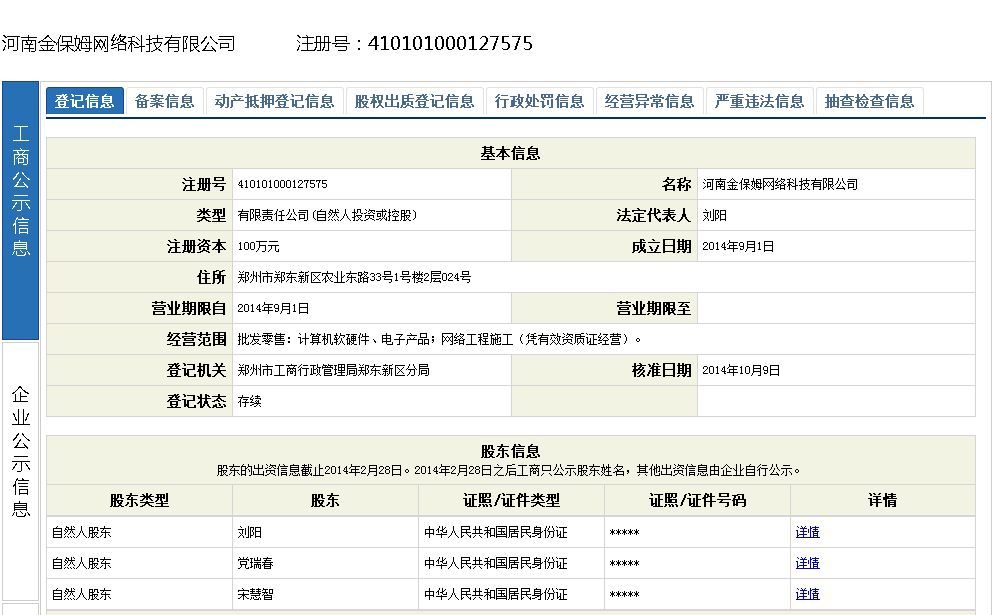Click the 注册资本 field label
This screenshot has height=615, width=996.
coord(196,247)
